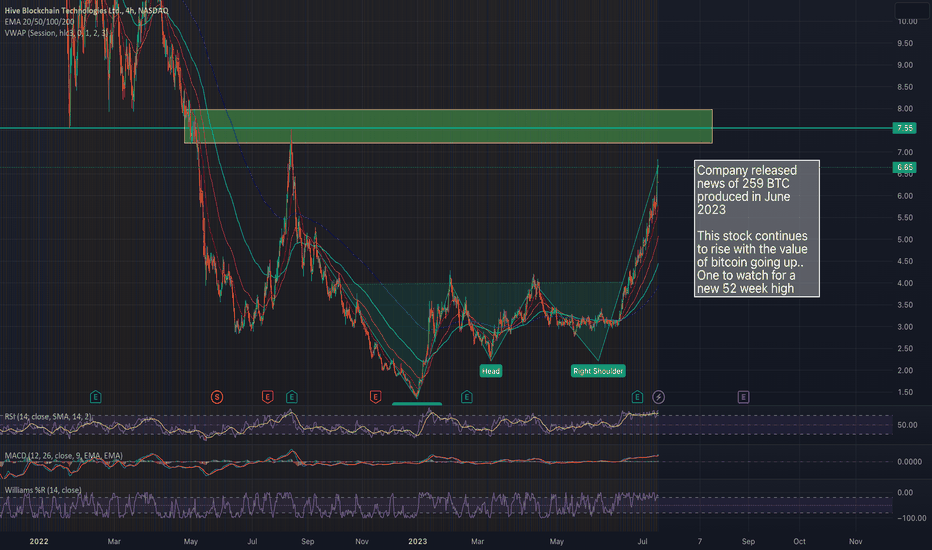Click the 2023 label on the time axis
932x550 pixels.
(417, 541)
